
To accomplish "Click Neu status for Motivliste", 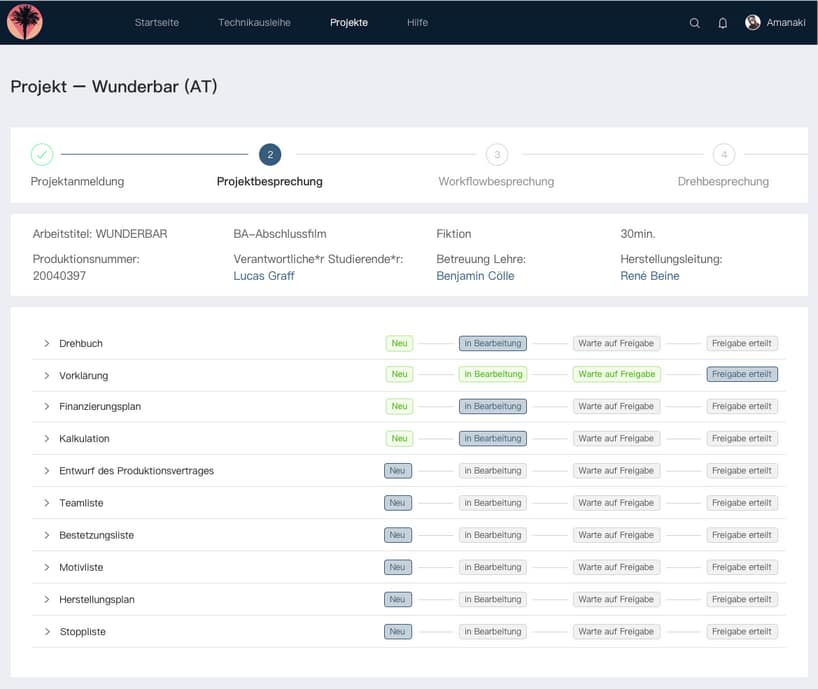I will [397, 567].
